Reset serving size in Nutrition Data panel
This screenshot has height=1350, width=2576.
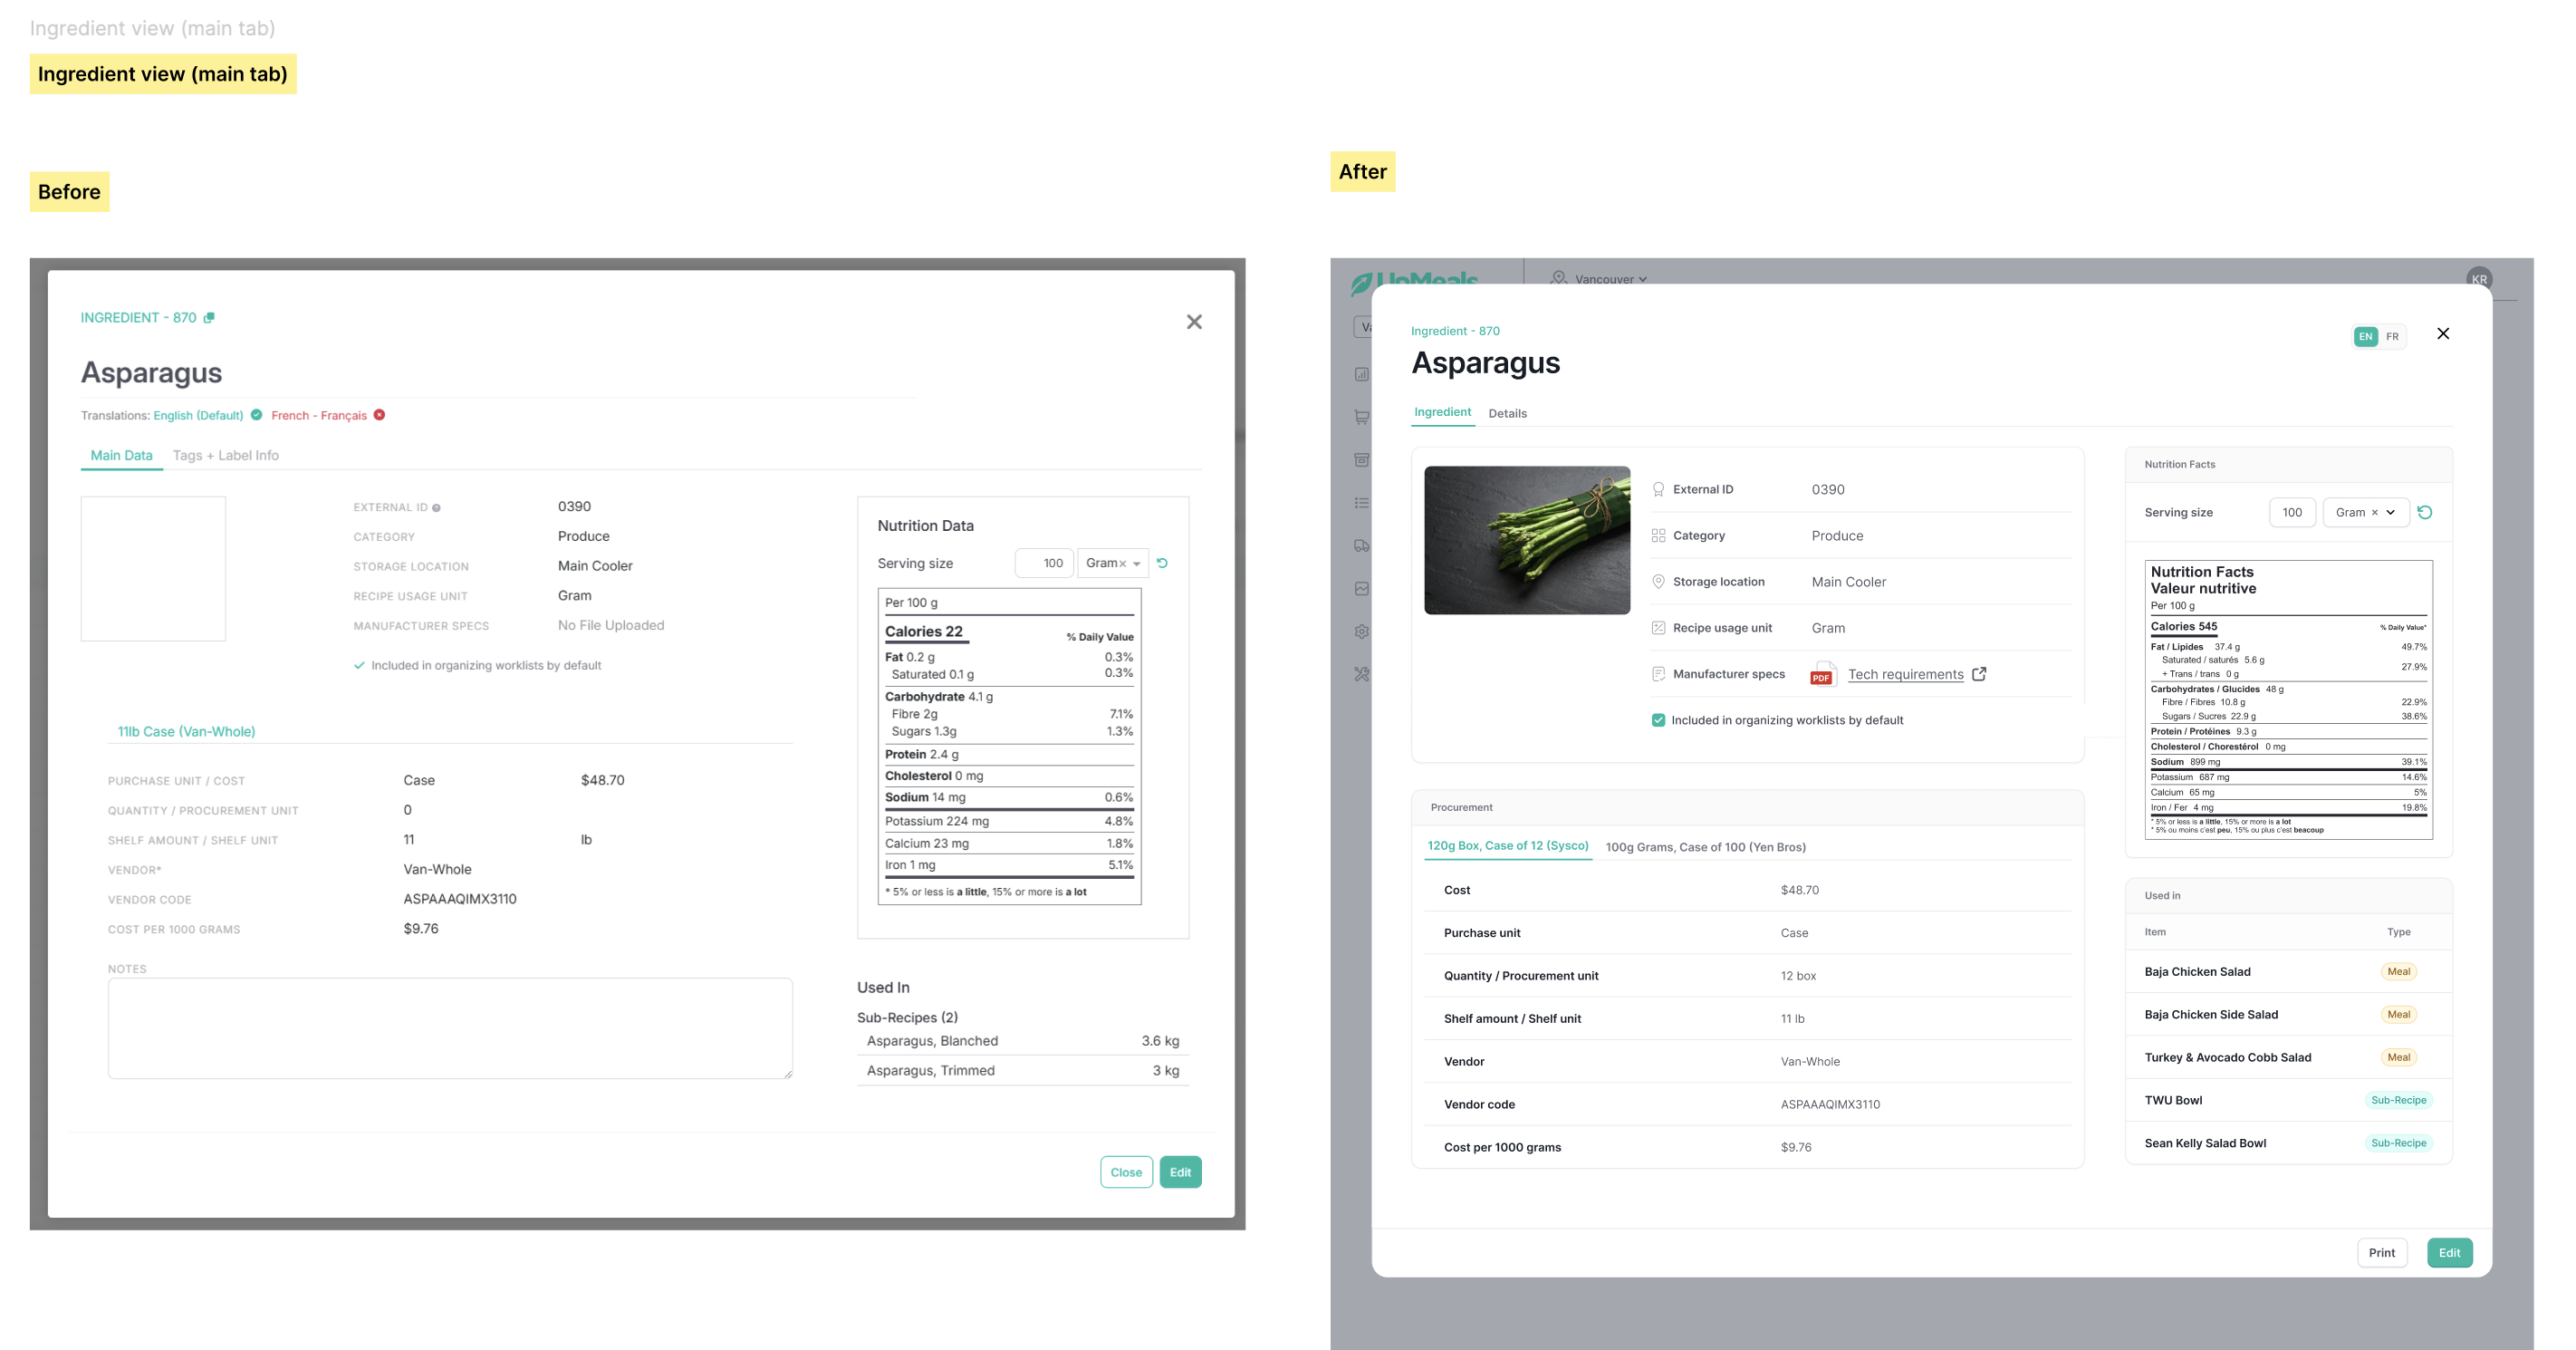click(x=1162, y=563)
